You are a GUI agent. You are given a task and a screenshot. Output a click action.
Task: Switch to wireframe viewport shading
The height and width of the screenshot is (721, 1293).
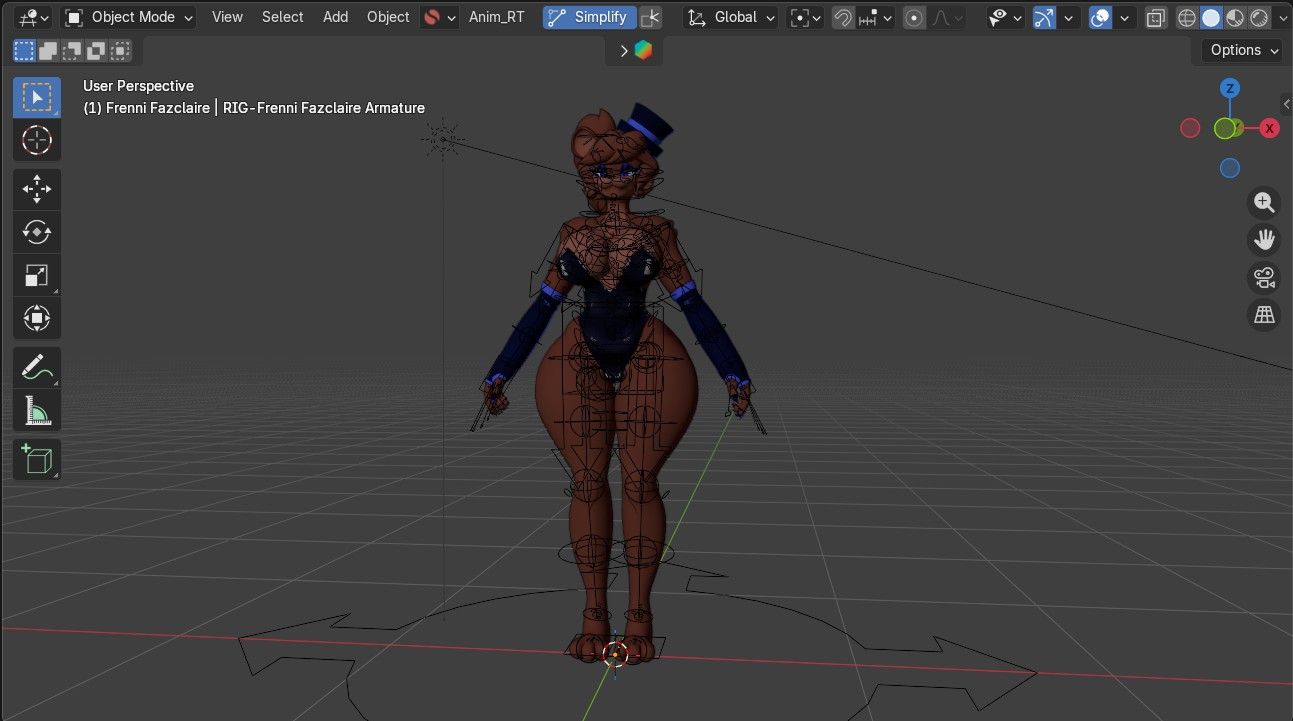click(x=1187, y=17)
